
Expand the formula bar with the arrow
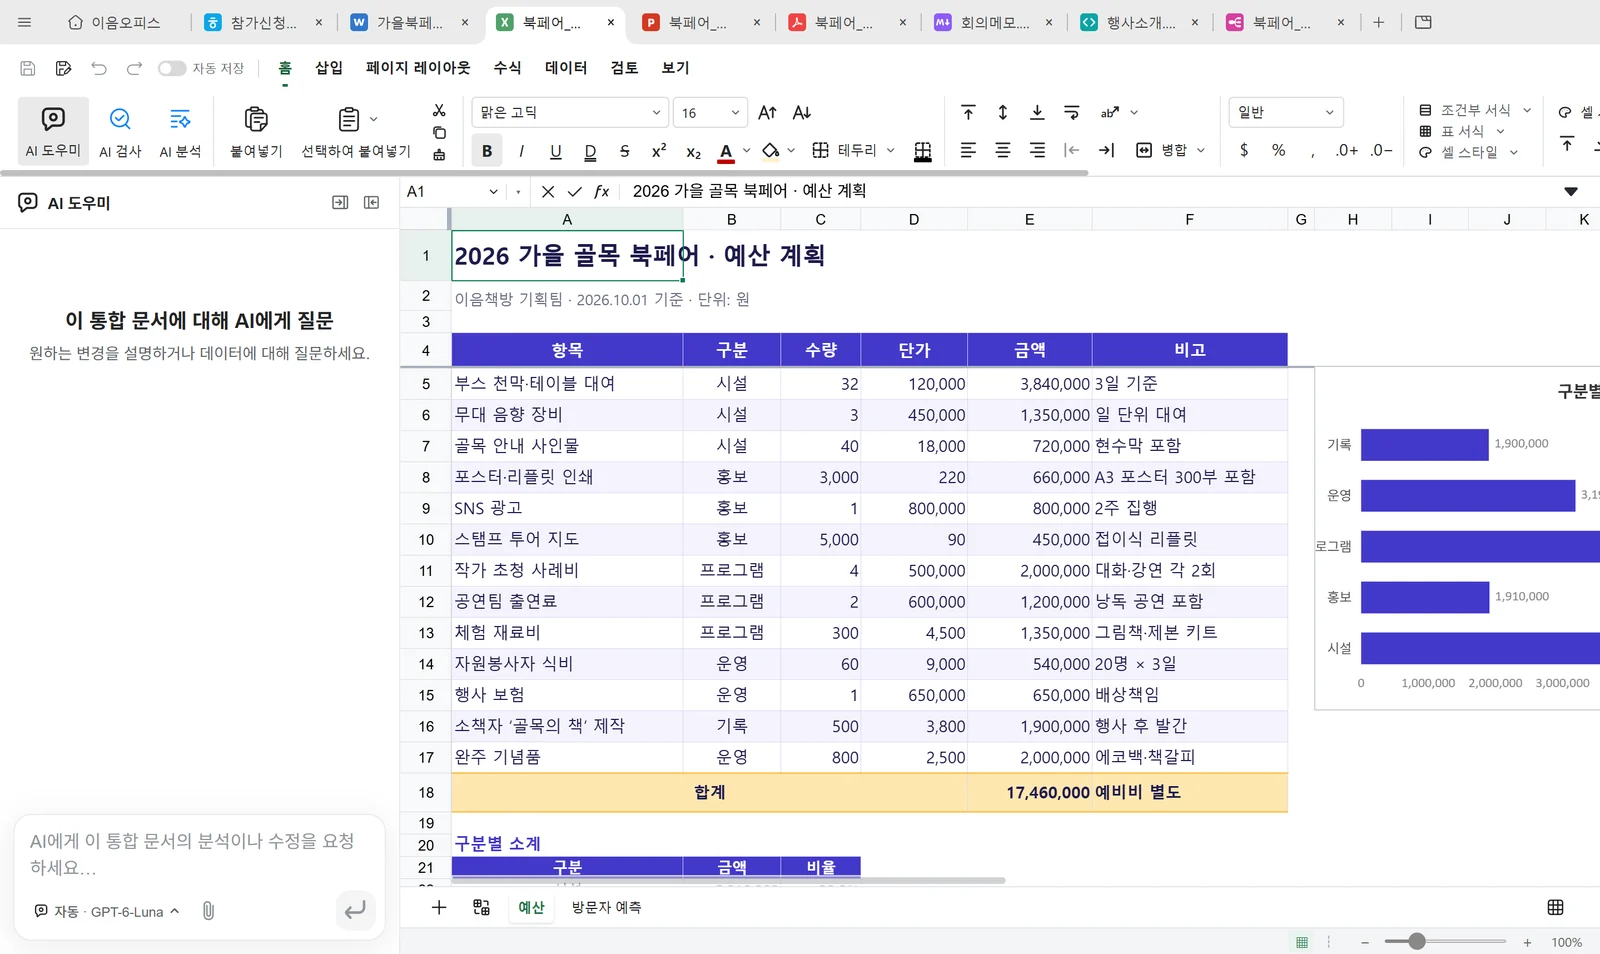coord(1571,191)
